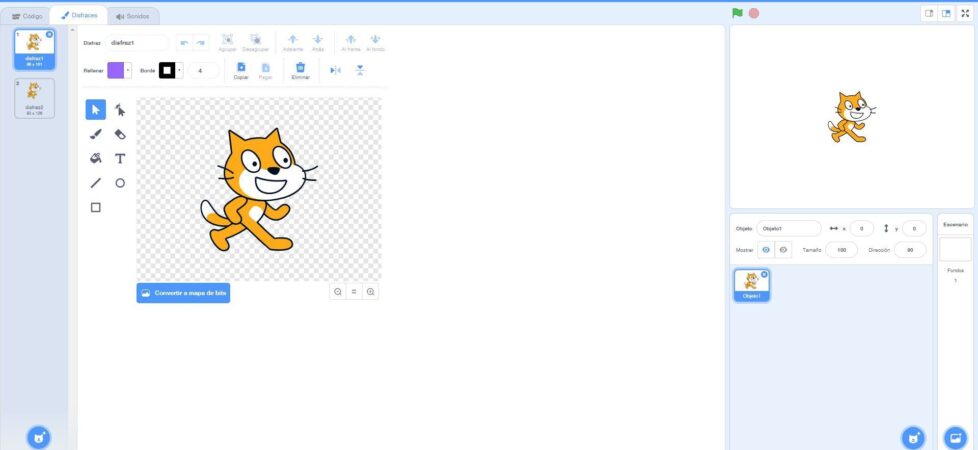Click the add sprite button
The width and height of the screenshot is (978, 450).
[913, 438]
